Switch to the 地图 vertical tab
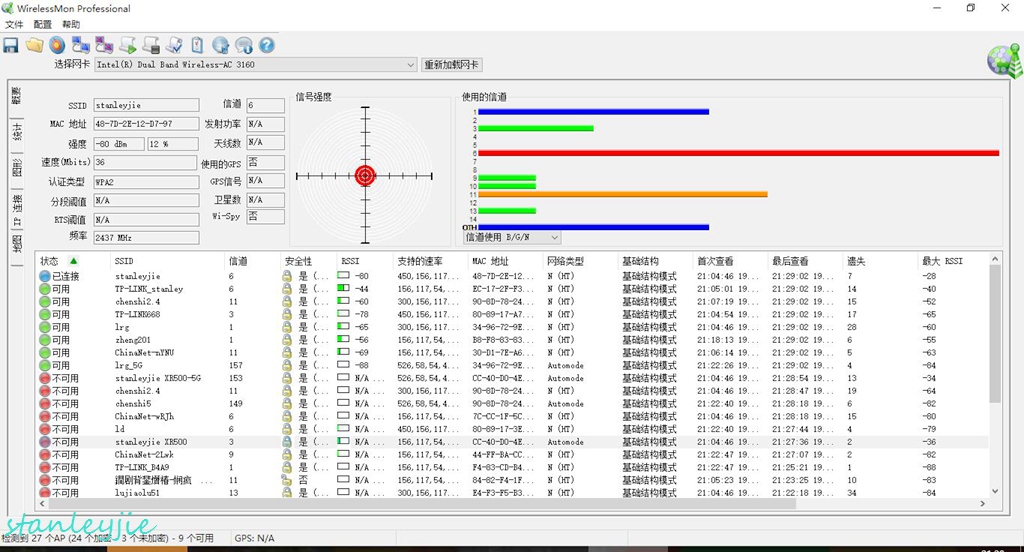Image resolution: width=1024 pixels, height=552 pixels. click(x=16, y=244)
